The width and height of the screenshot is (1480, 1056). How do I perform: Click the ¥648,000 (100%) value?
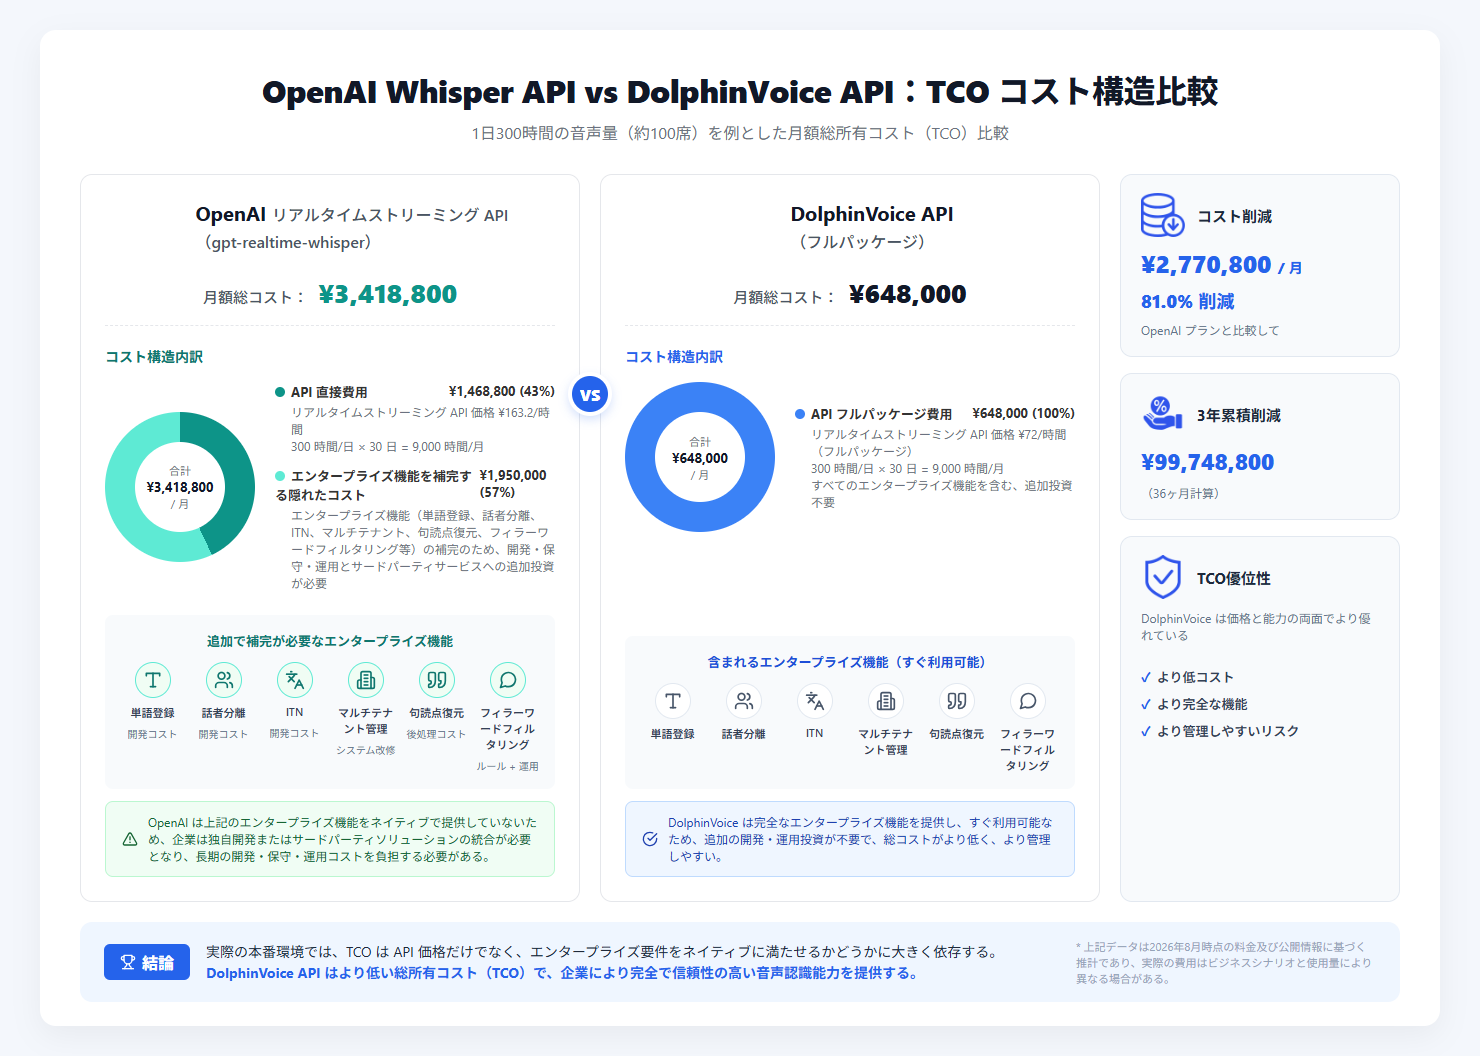point(1024,413)
